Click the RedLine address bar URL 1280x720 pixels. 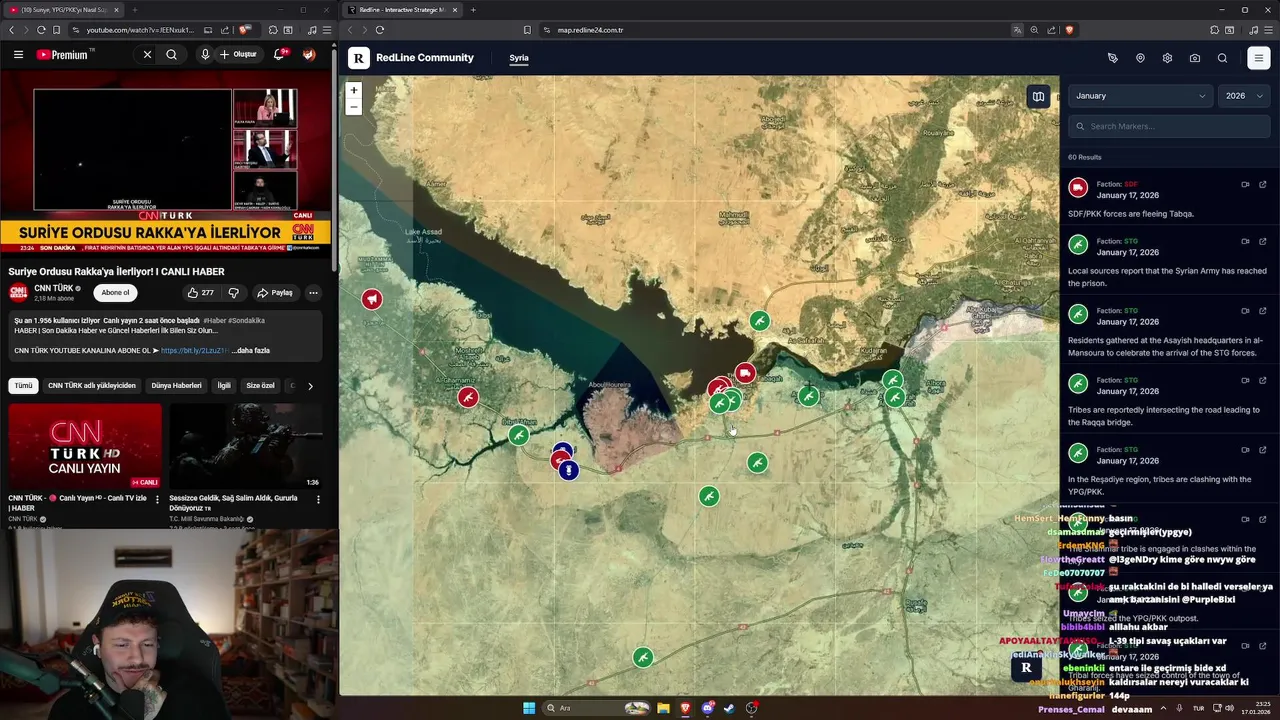(x=590, y=30)
